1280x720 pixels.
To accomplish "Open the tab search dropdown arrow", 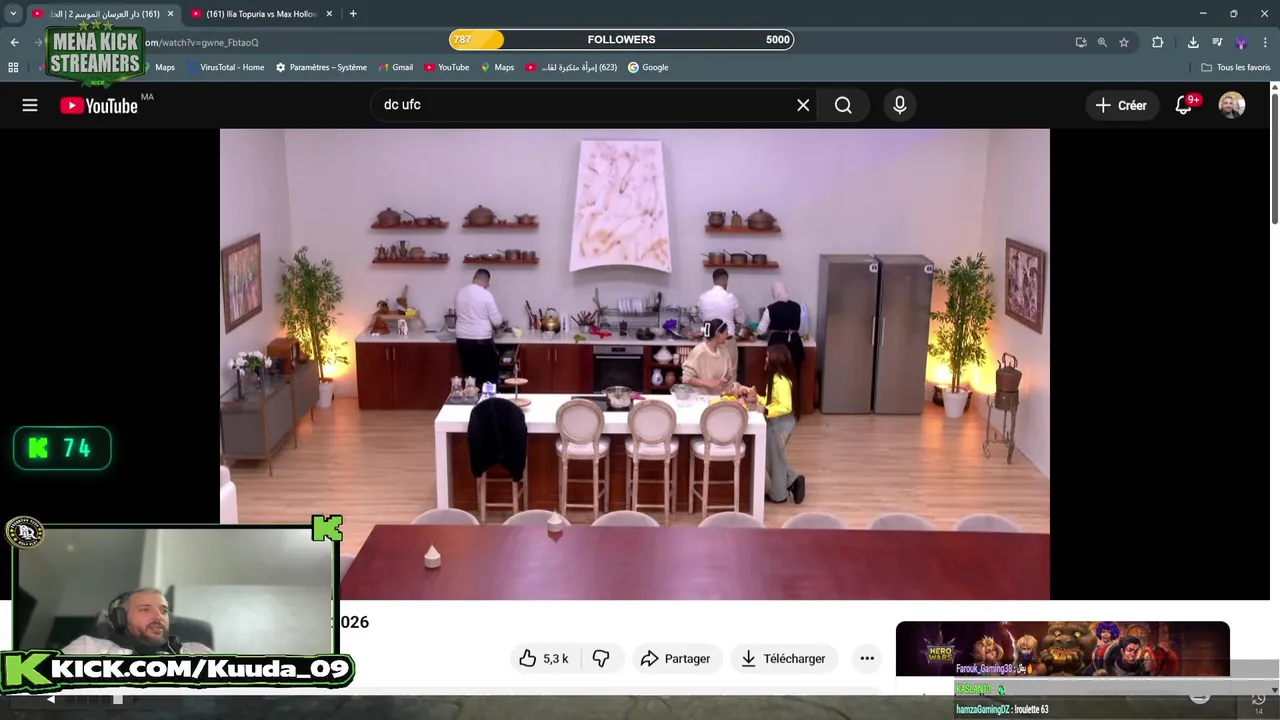I will (13, 14).
